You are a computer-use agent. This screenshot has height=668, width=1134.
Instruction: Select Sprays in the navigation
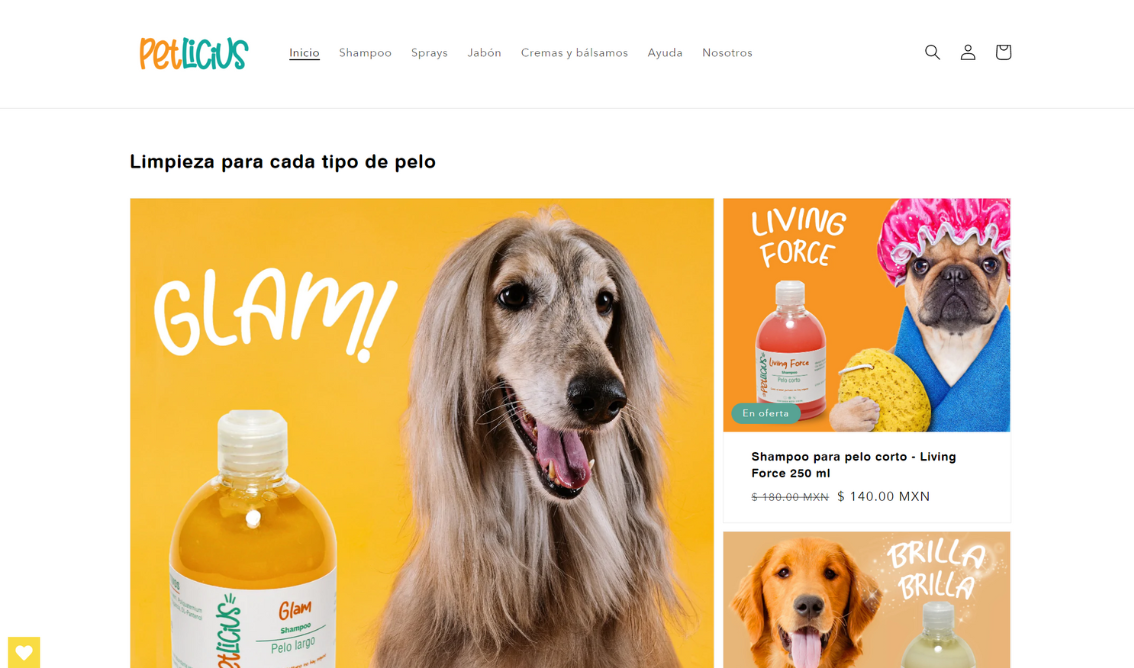coord(430,53)
